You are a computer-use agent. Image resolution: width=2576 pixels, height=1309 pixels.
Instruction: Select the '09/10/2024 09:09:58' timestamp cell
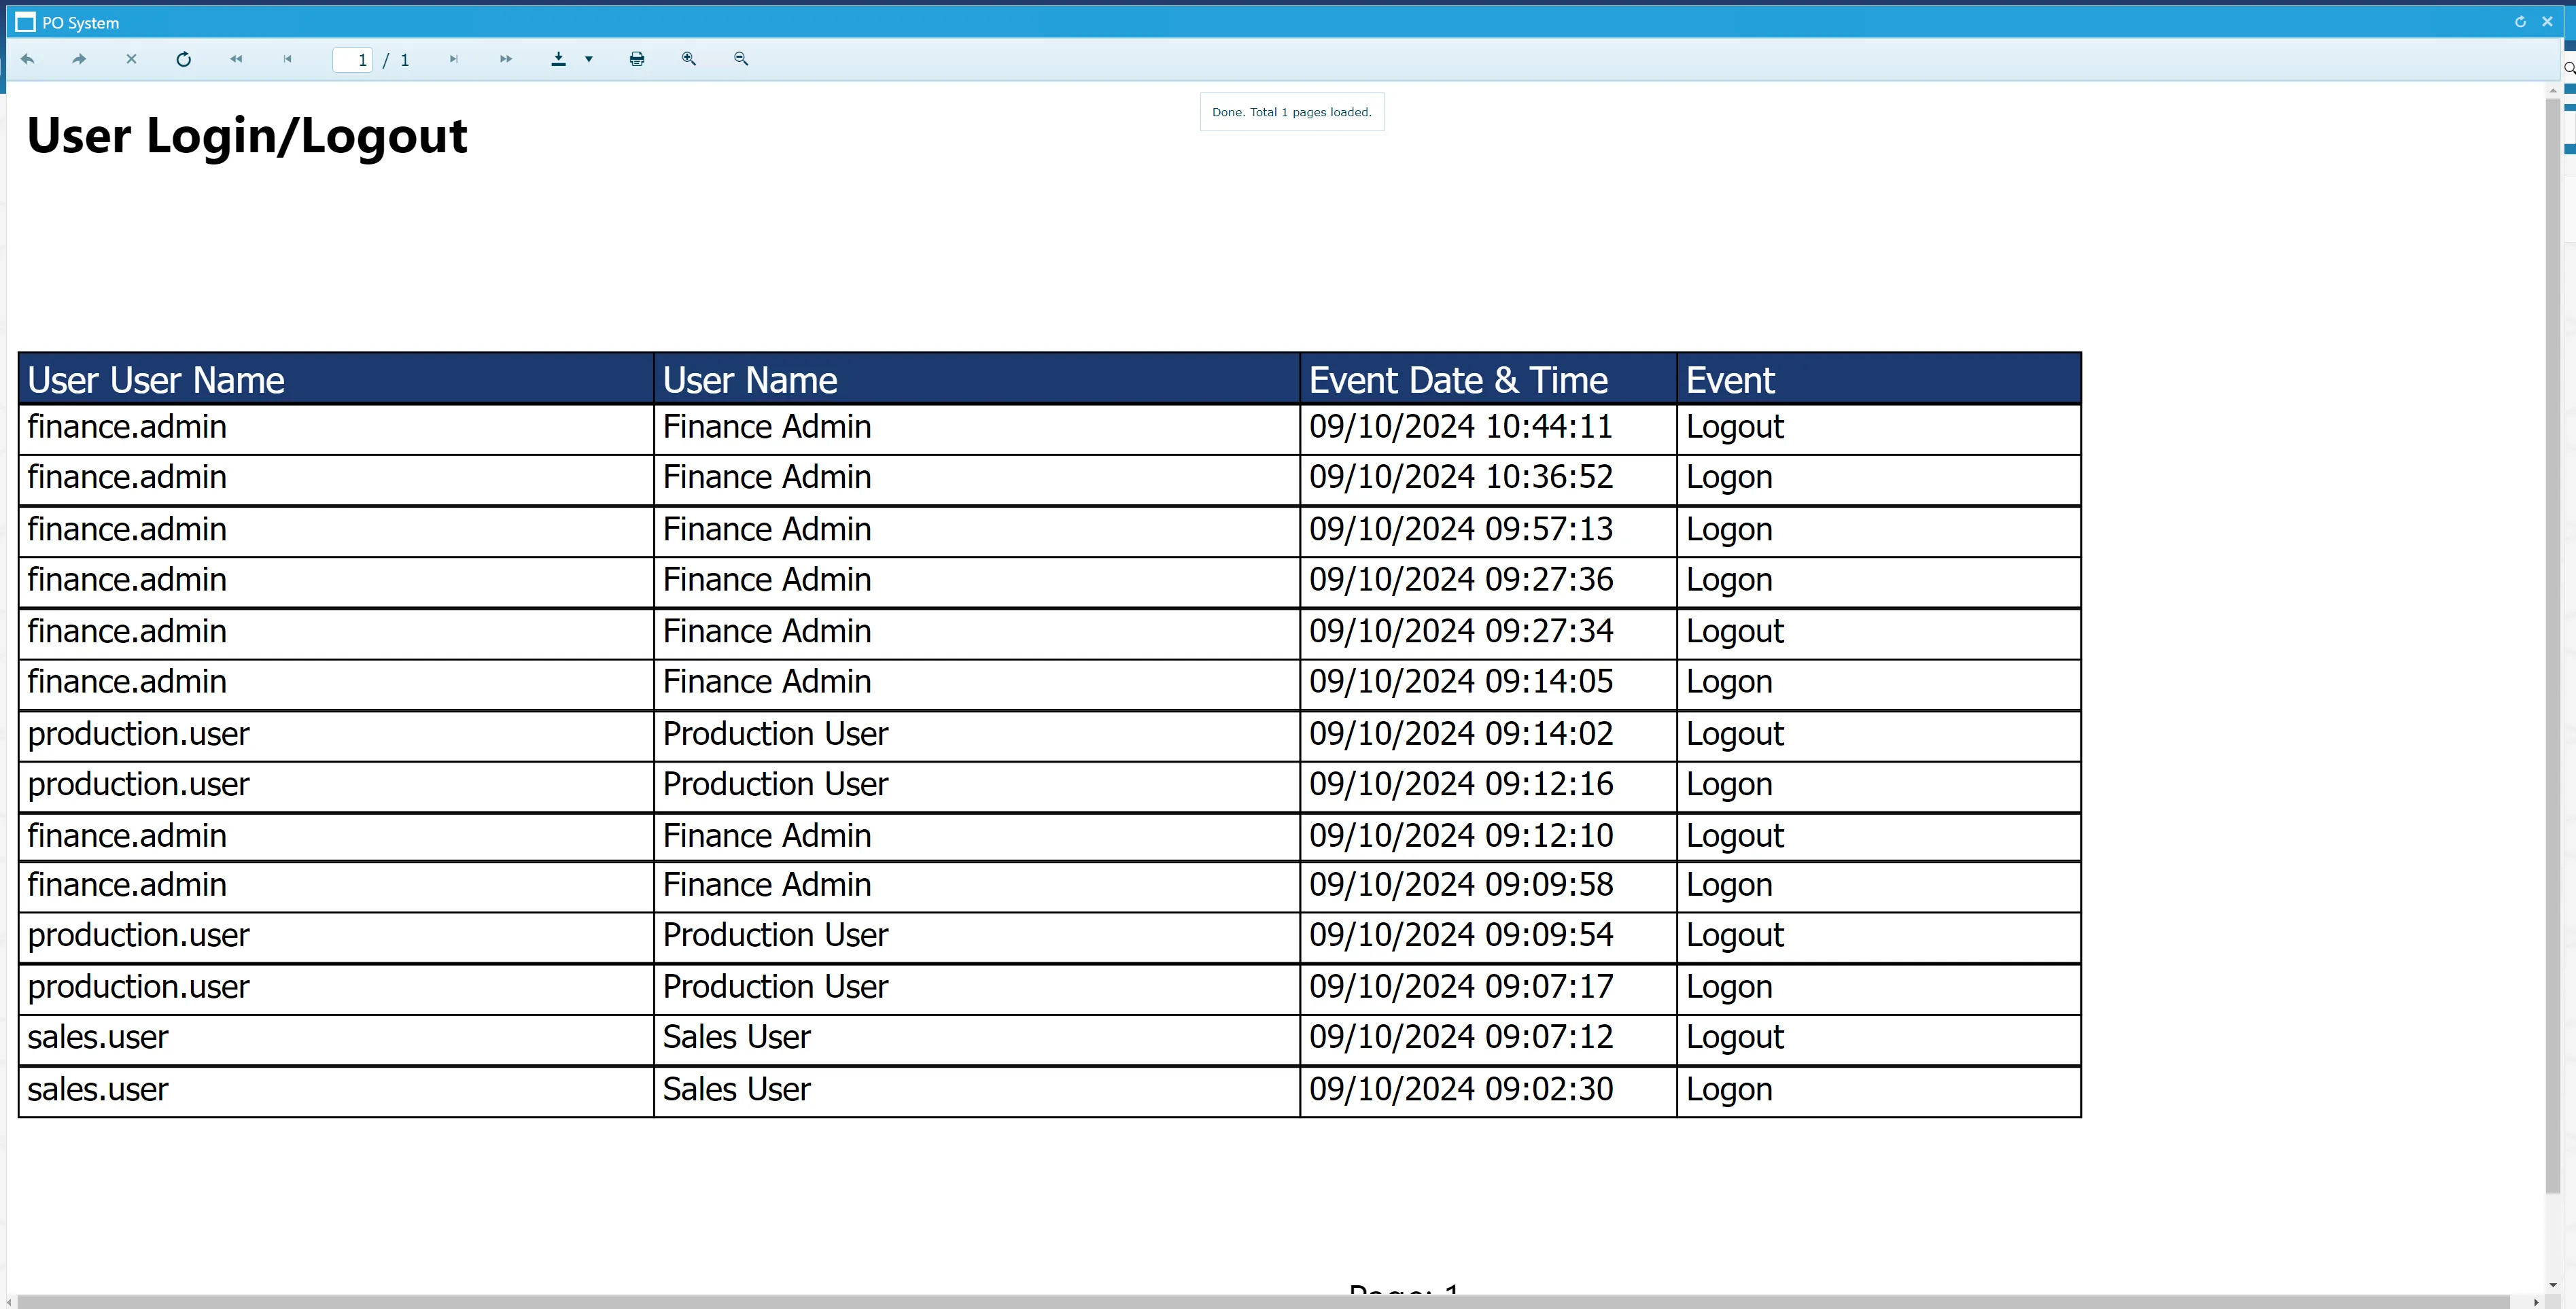[1488, 886]
